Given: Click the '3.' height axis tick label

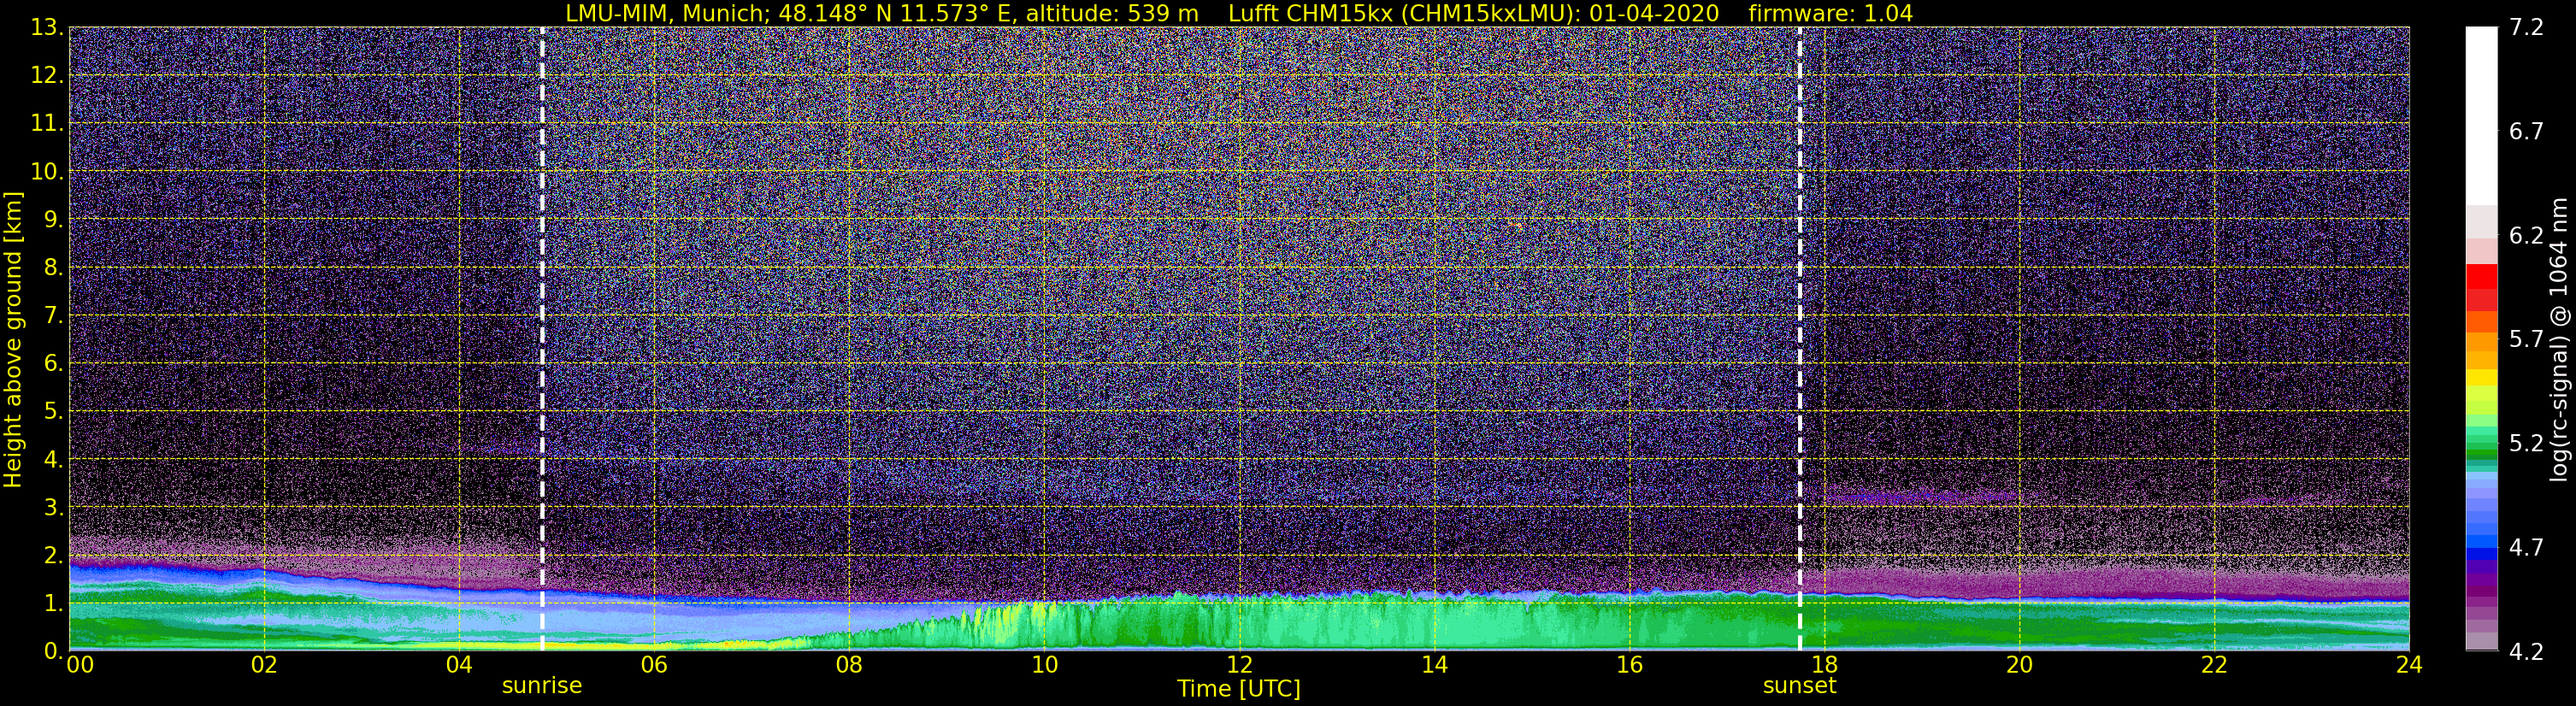Looking at the screenshot, I should 54,507.
